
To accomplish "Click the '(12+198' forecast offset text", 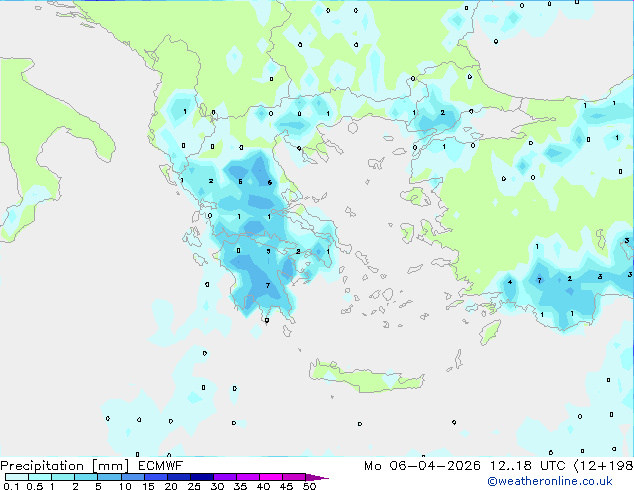I will [x=603, y=466].
